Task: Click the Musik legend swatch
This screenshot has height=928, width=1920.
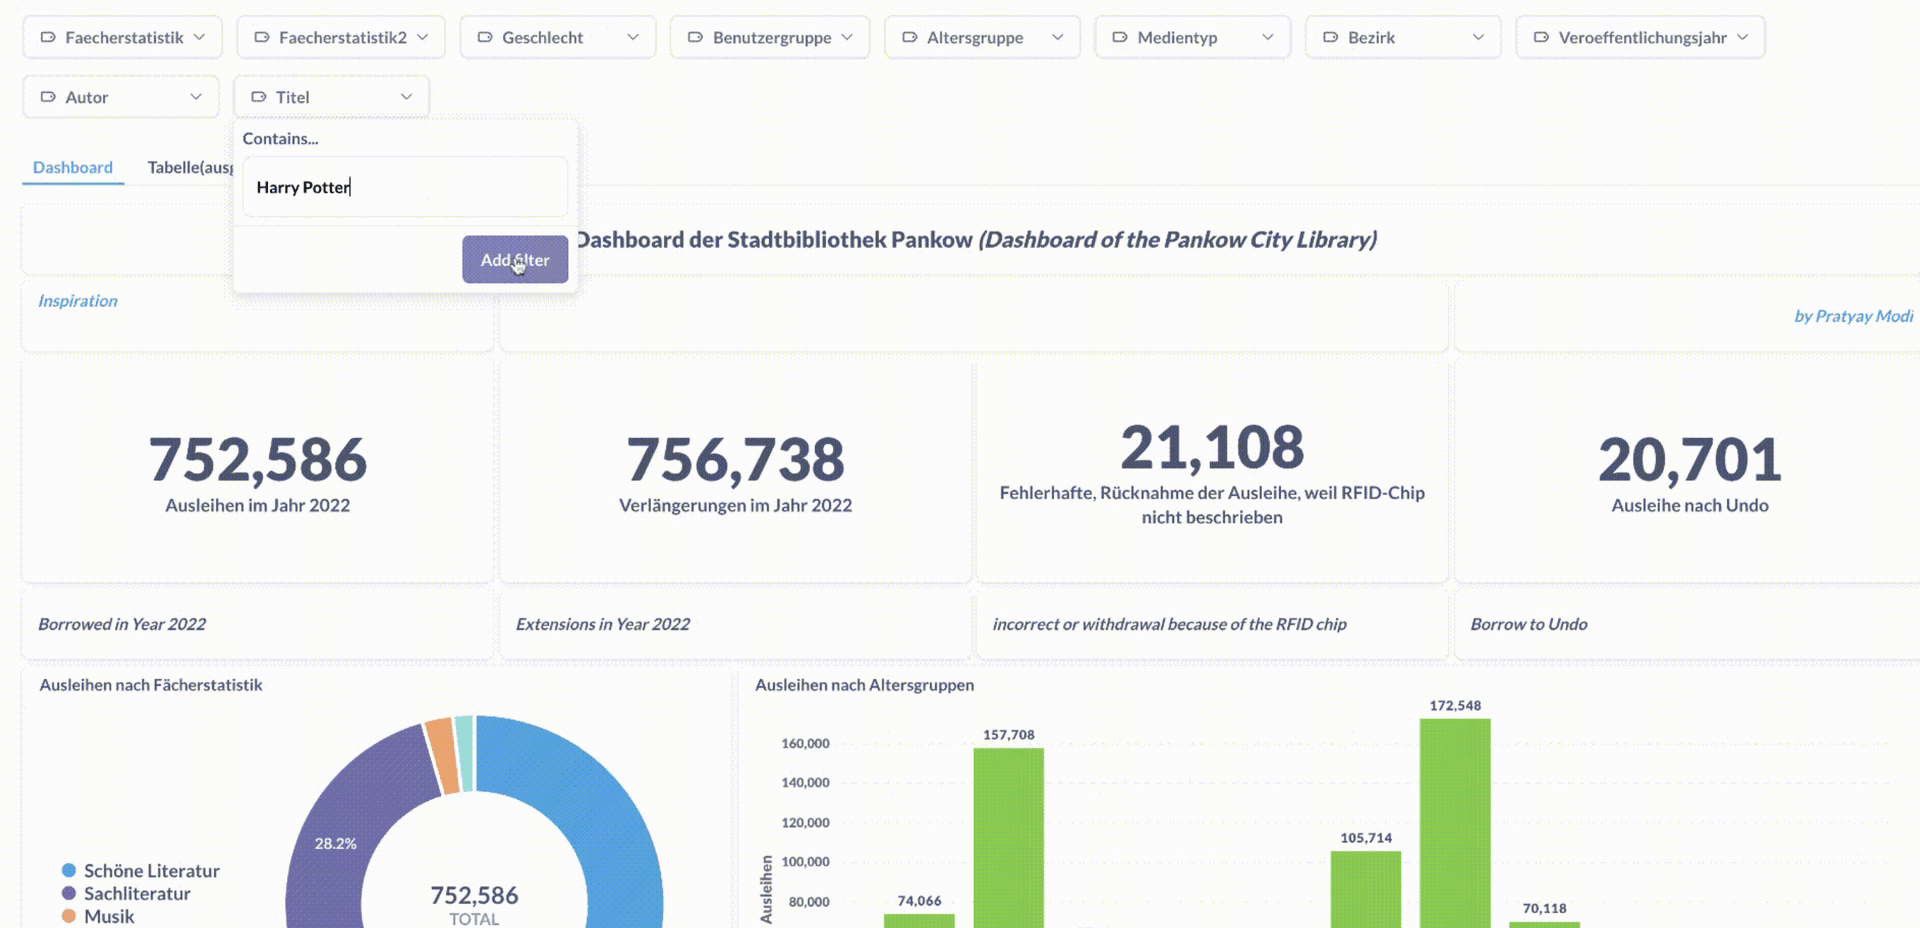Action: coord(69,916)
